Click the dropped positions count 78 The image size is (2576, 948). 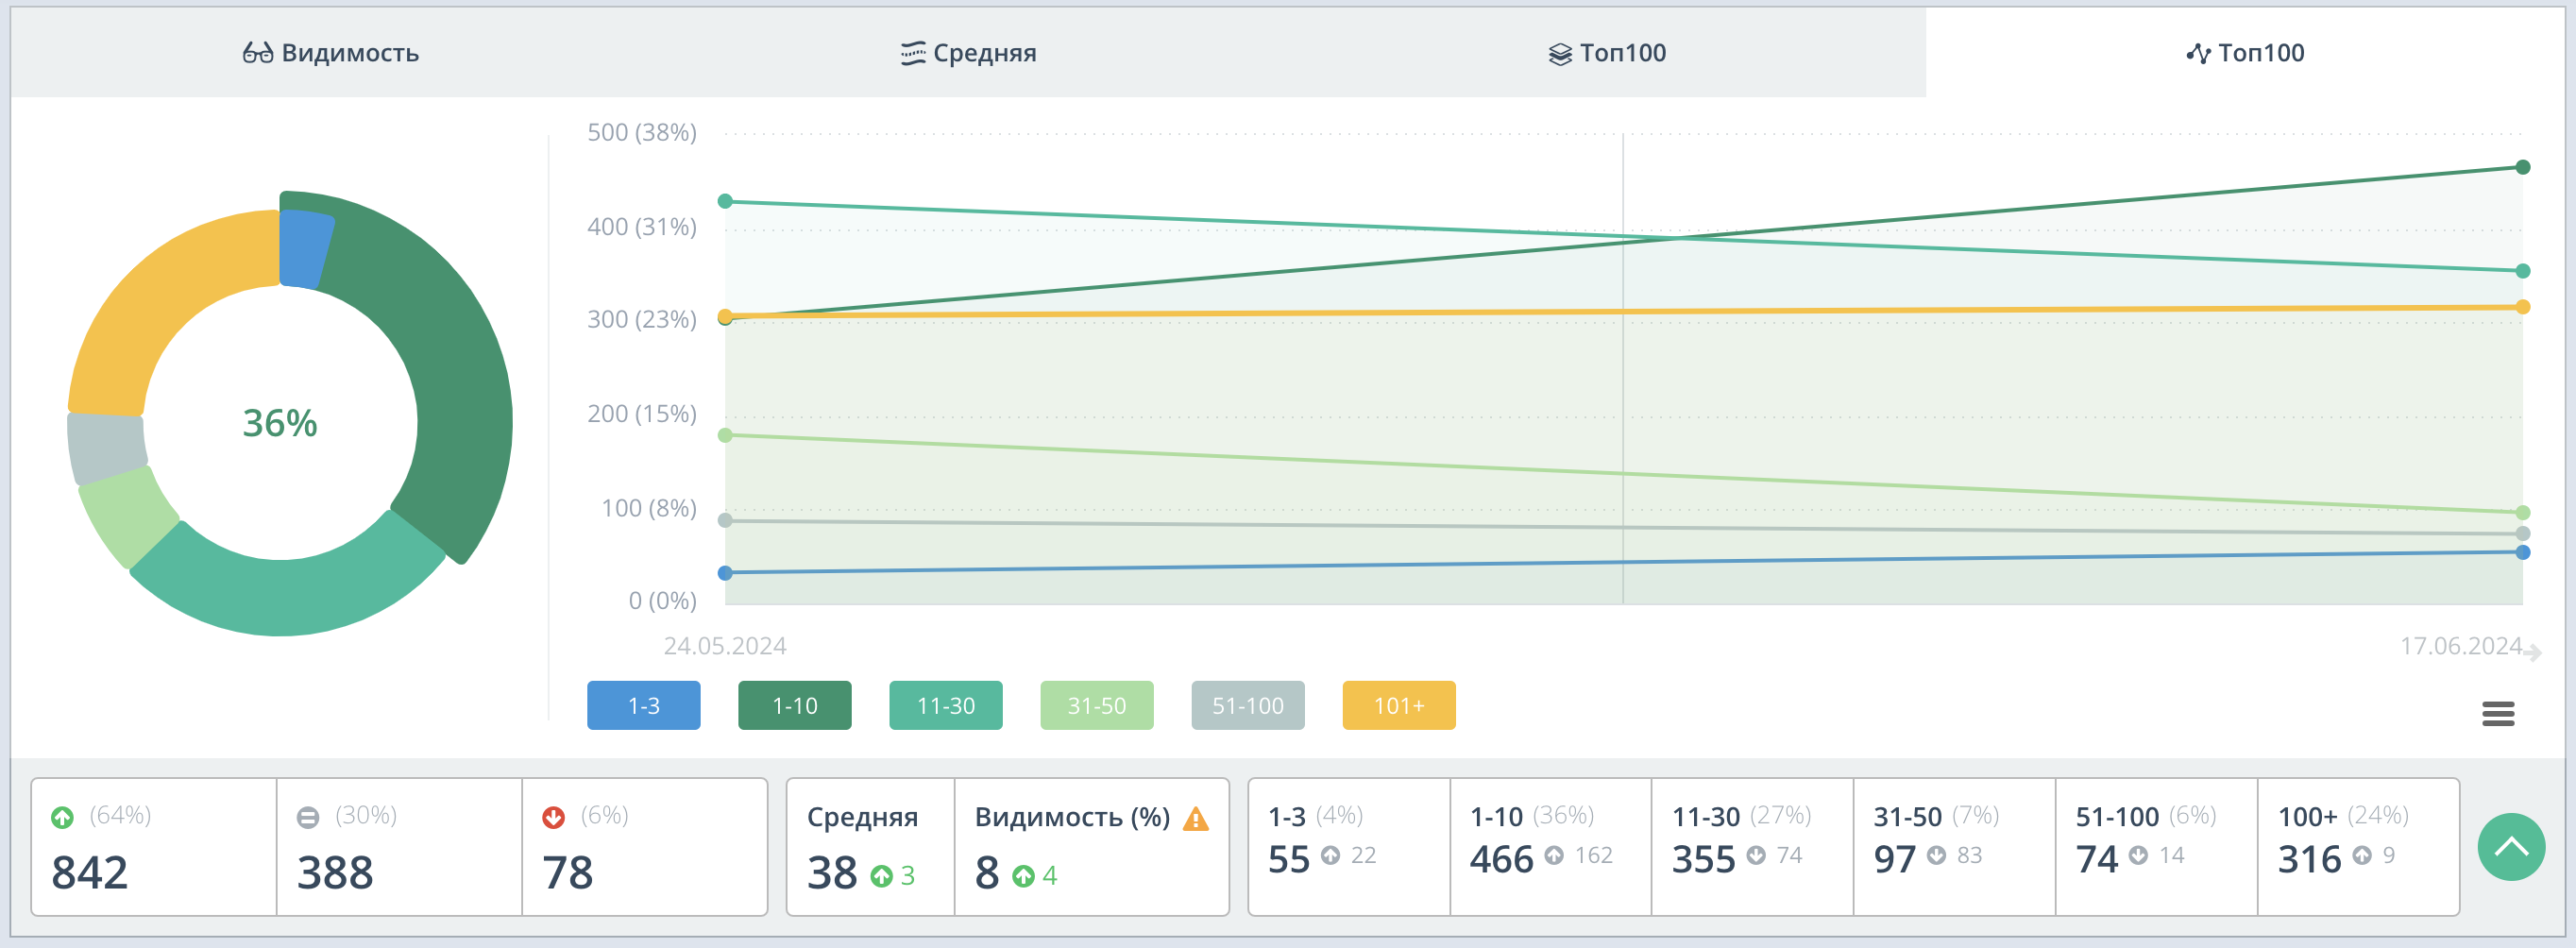pos(567,872)
